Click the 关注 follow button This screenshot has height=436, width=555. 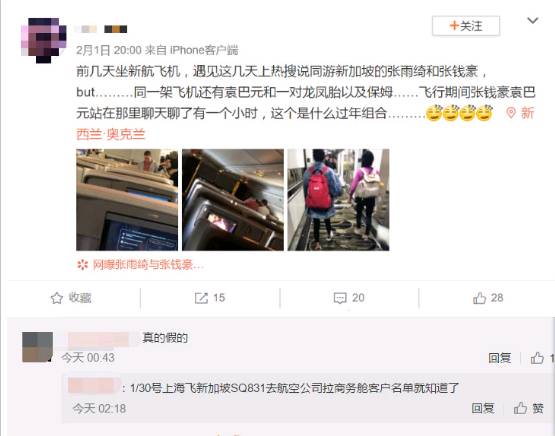pos(466,26)
